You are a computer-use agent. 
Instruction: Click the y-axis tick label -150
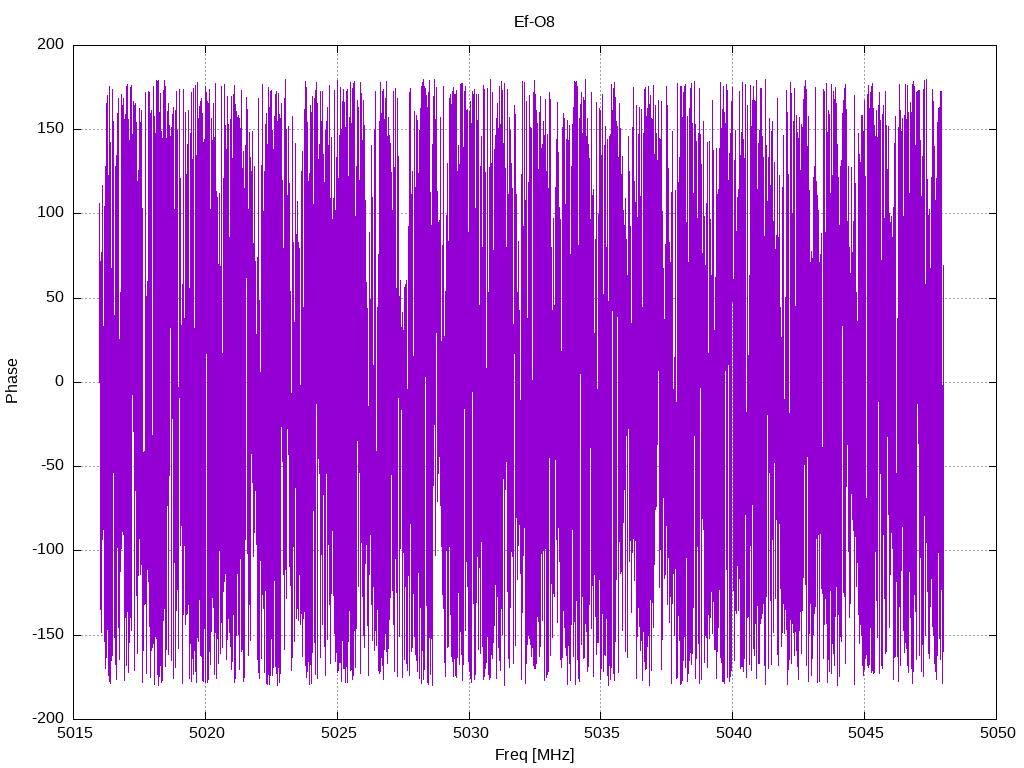pyautogui.click(x=48, y=634)
